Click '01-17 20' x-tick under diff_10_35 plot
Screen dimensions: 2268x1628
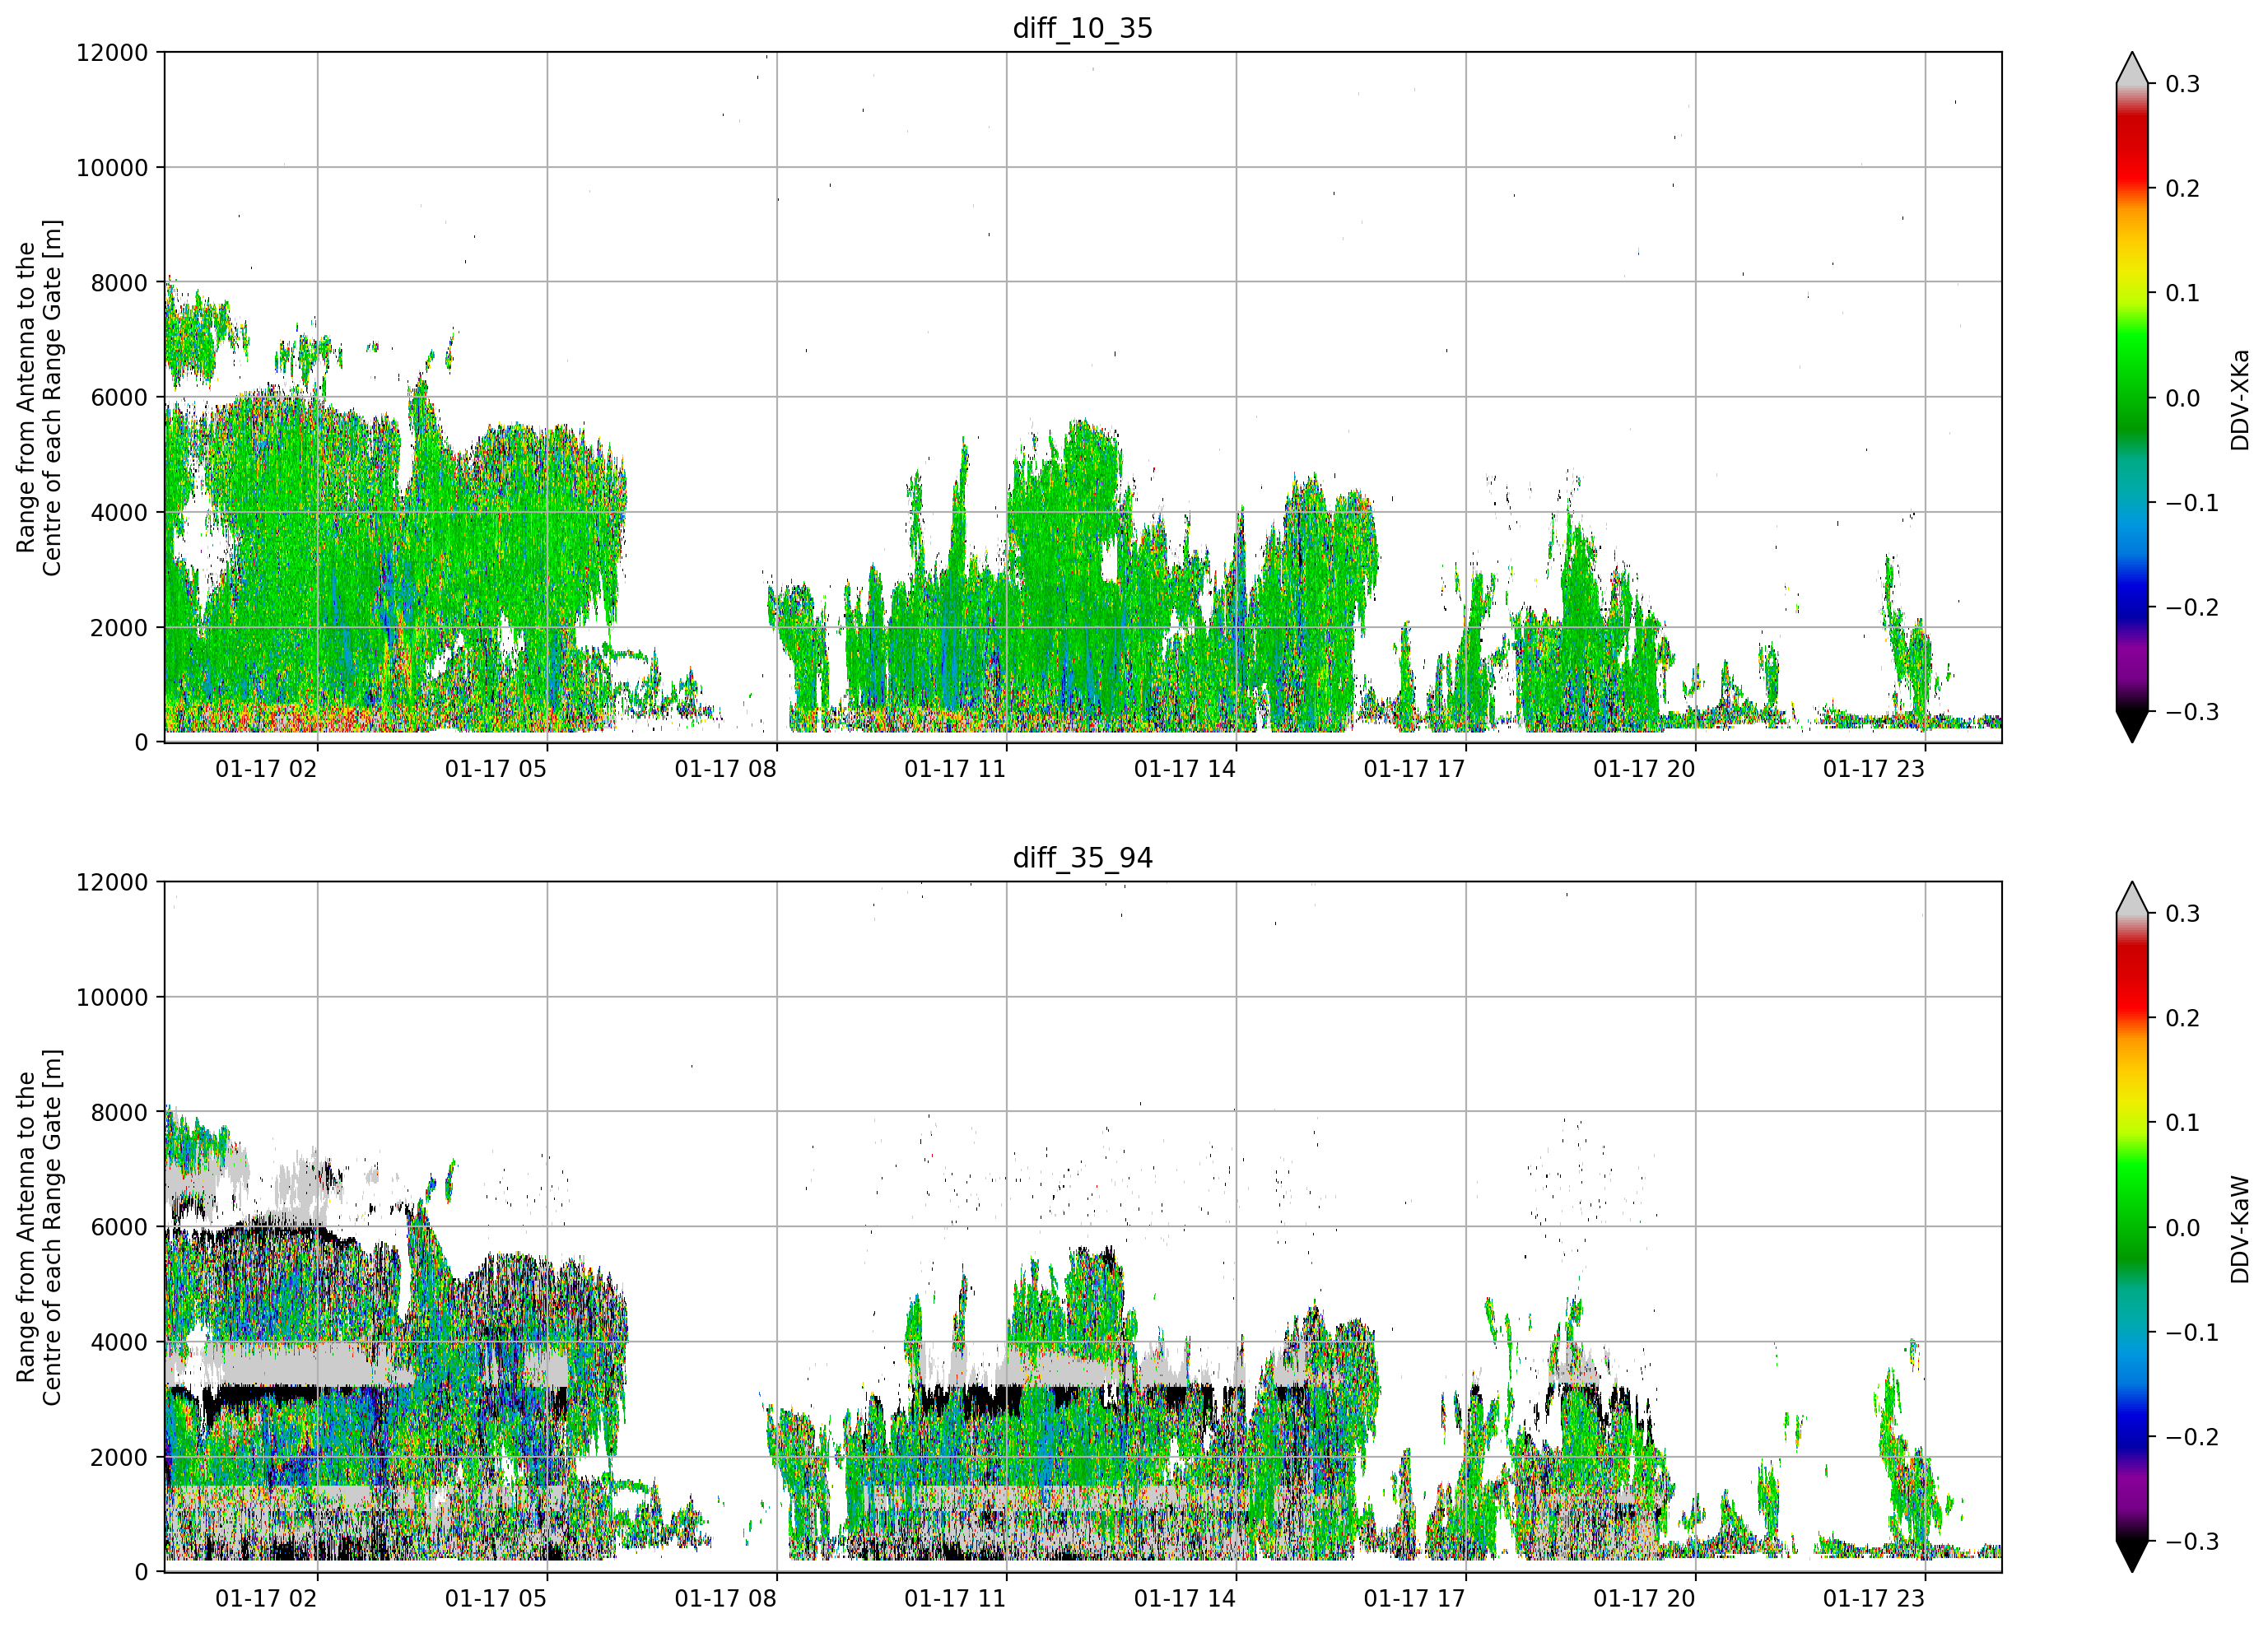coord(1645,769)
